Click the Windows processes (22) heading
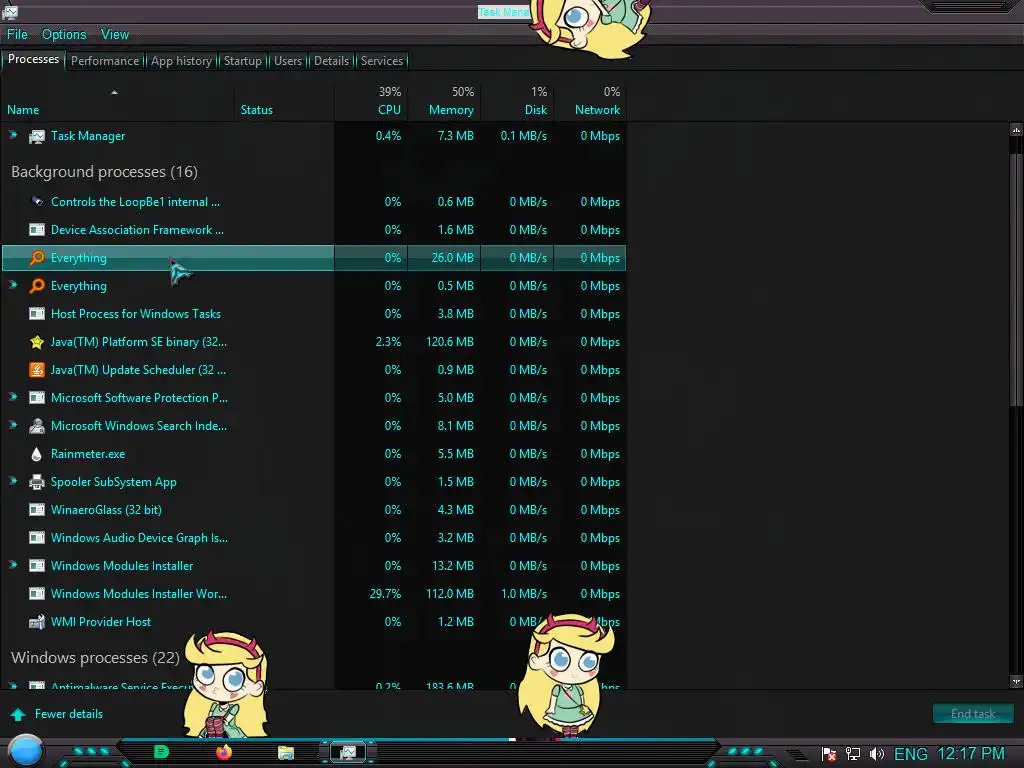The image size is (1024, 768). coord(95,658)
